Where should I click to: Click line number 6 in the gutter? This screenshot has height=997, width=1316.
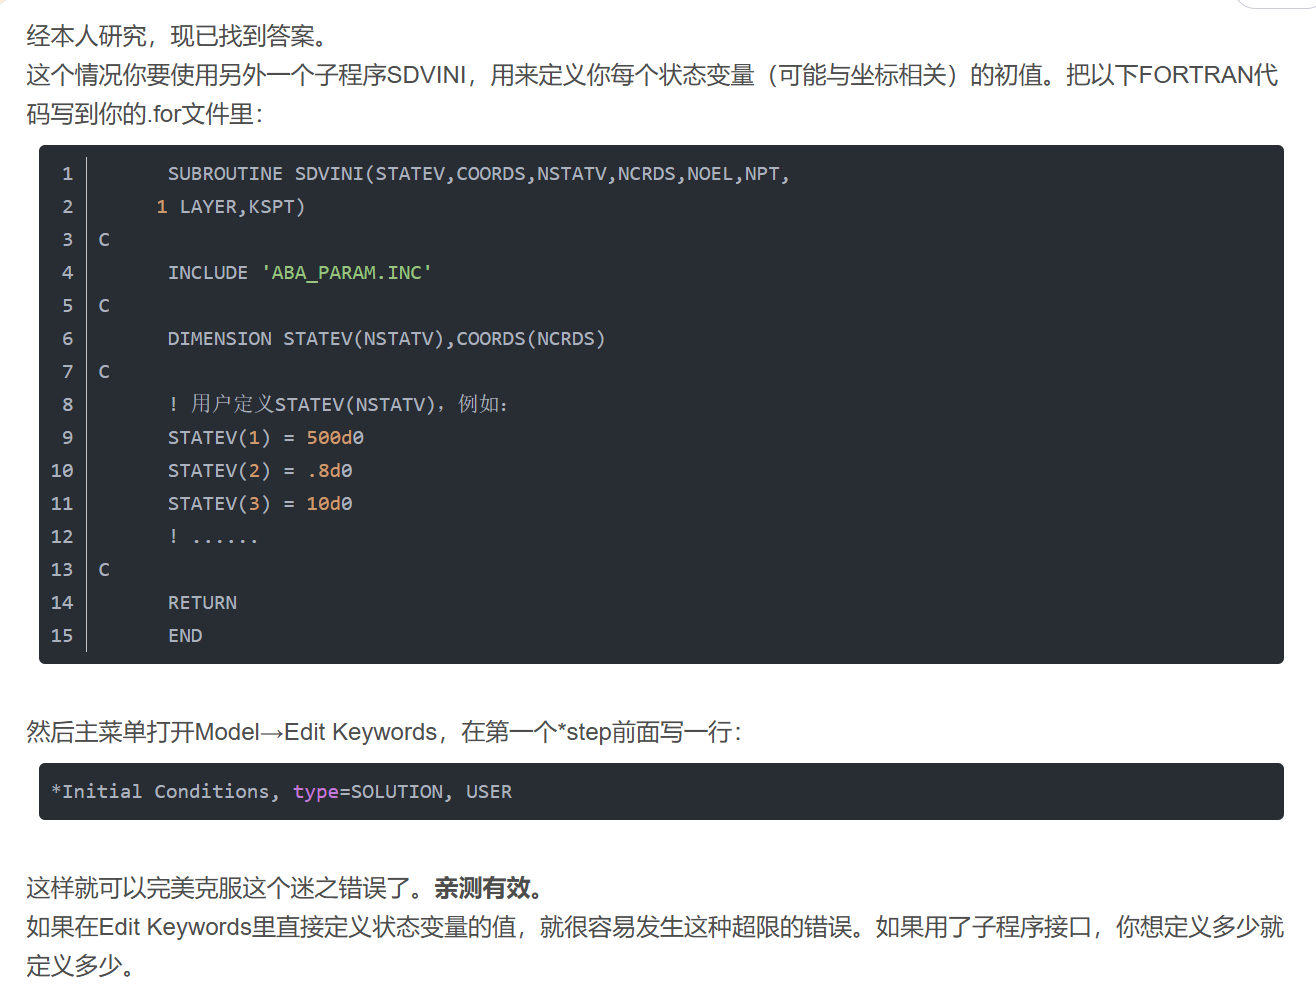(67, 339)
